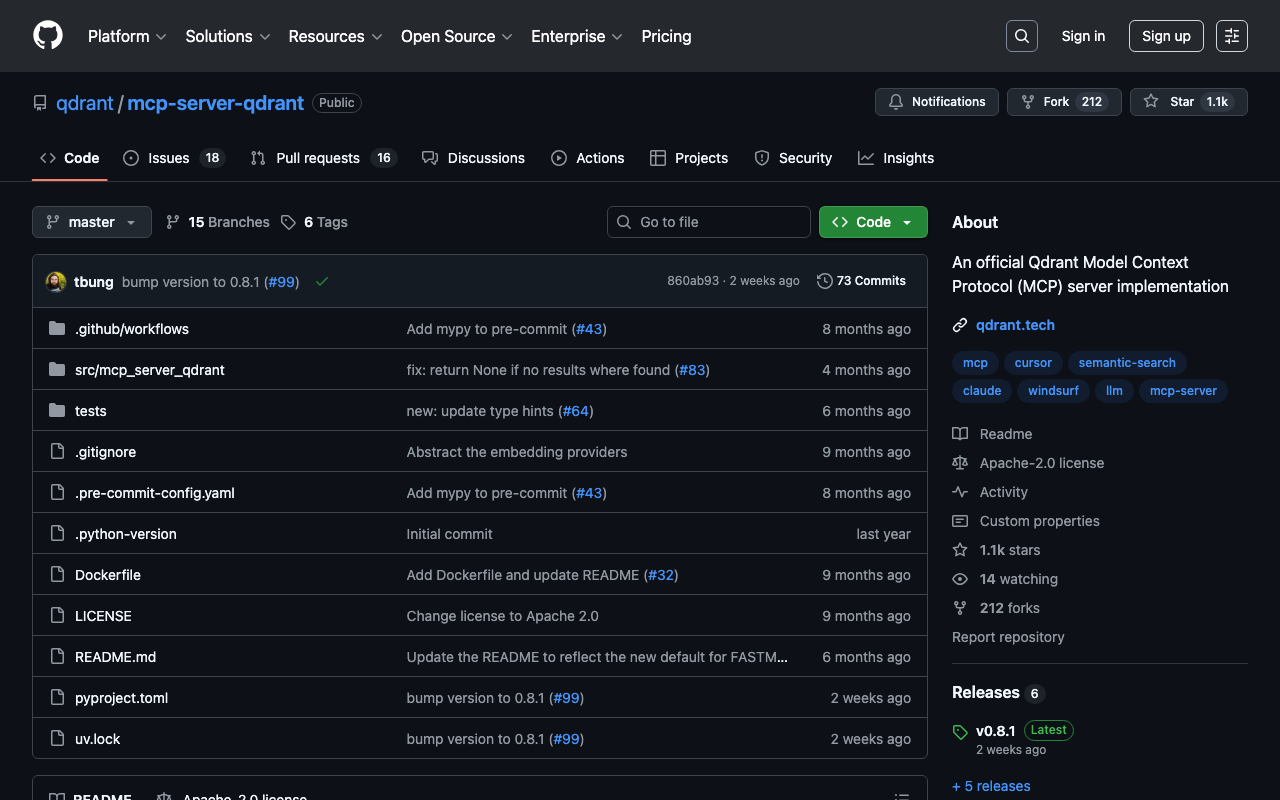1280x800 pixels.
Task: Open the .github/workflows folder
Action: (x=131, y=329)
